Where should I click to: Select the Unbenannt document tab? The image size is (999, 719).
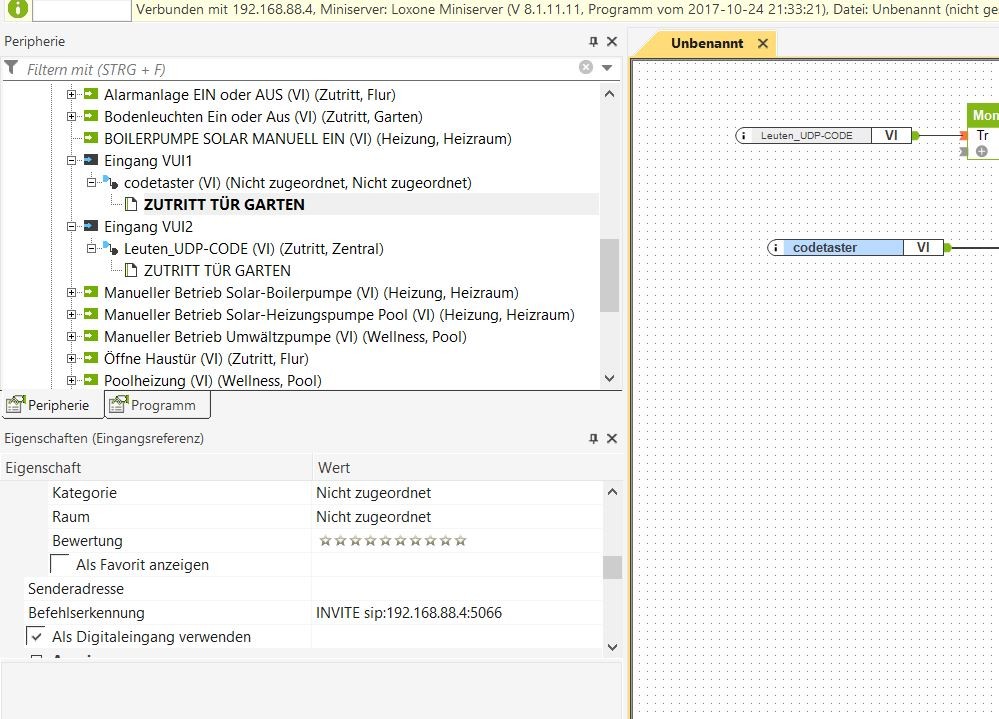706,43
